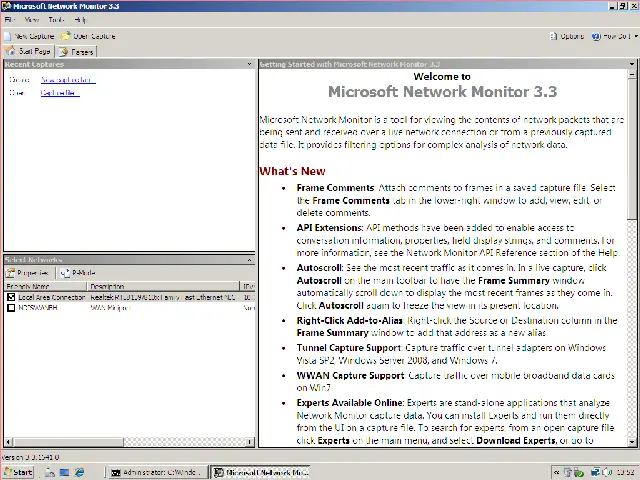Viewport: 640px width, 480px height.
Task: Click the What's New heading
Action: click(x=292, y=171)
